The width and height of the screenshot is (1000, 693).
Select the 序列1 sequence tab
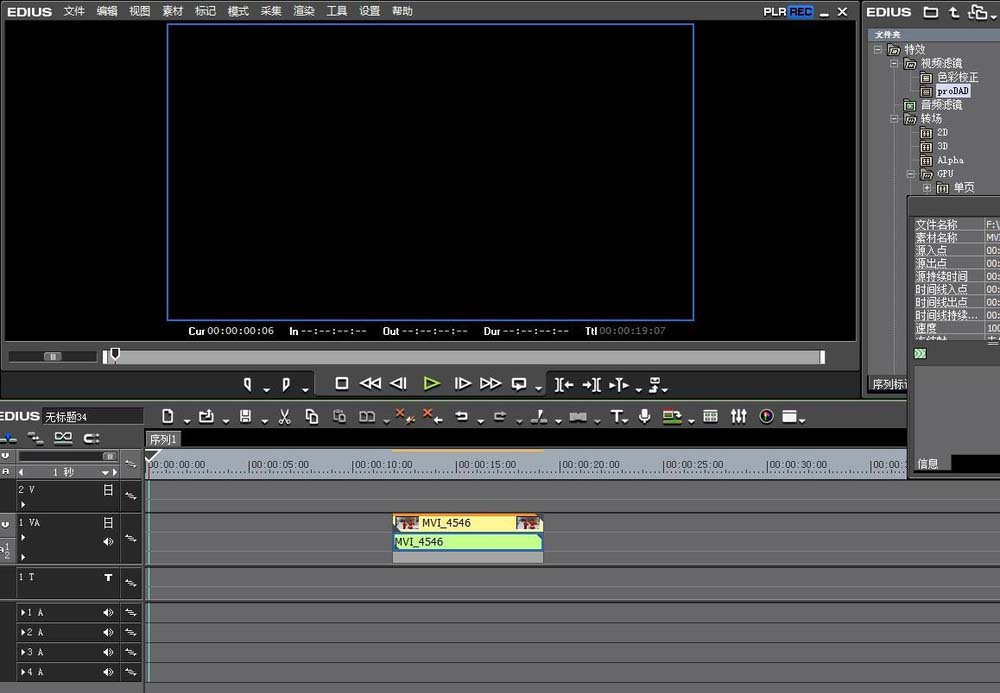click(163, 439)
